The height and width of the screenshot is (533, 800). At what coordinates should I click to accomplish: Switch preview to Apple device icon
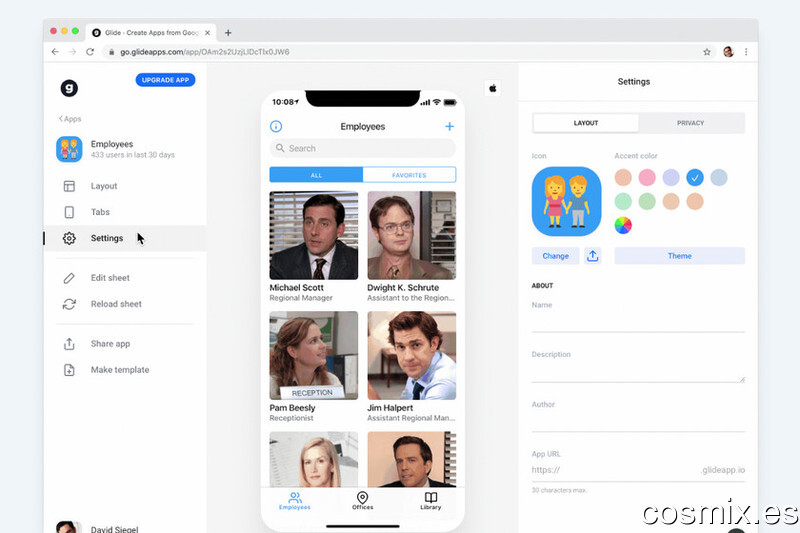click(492, 88)
